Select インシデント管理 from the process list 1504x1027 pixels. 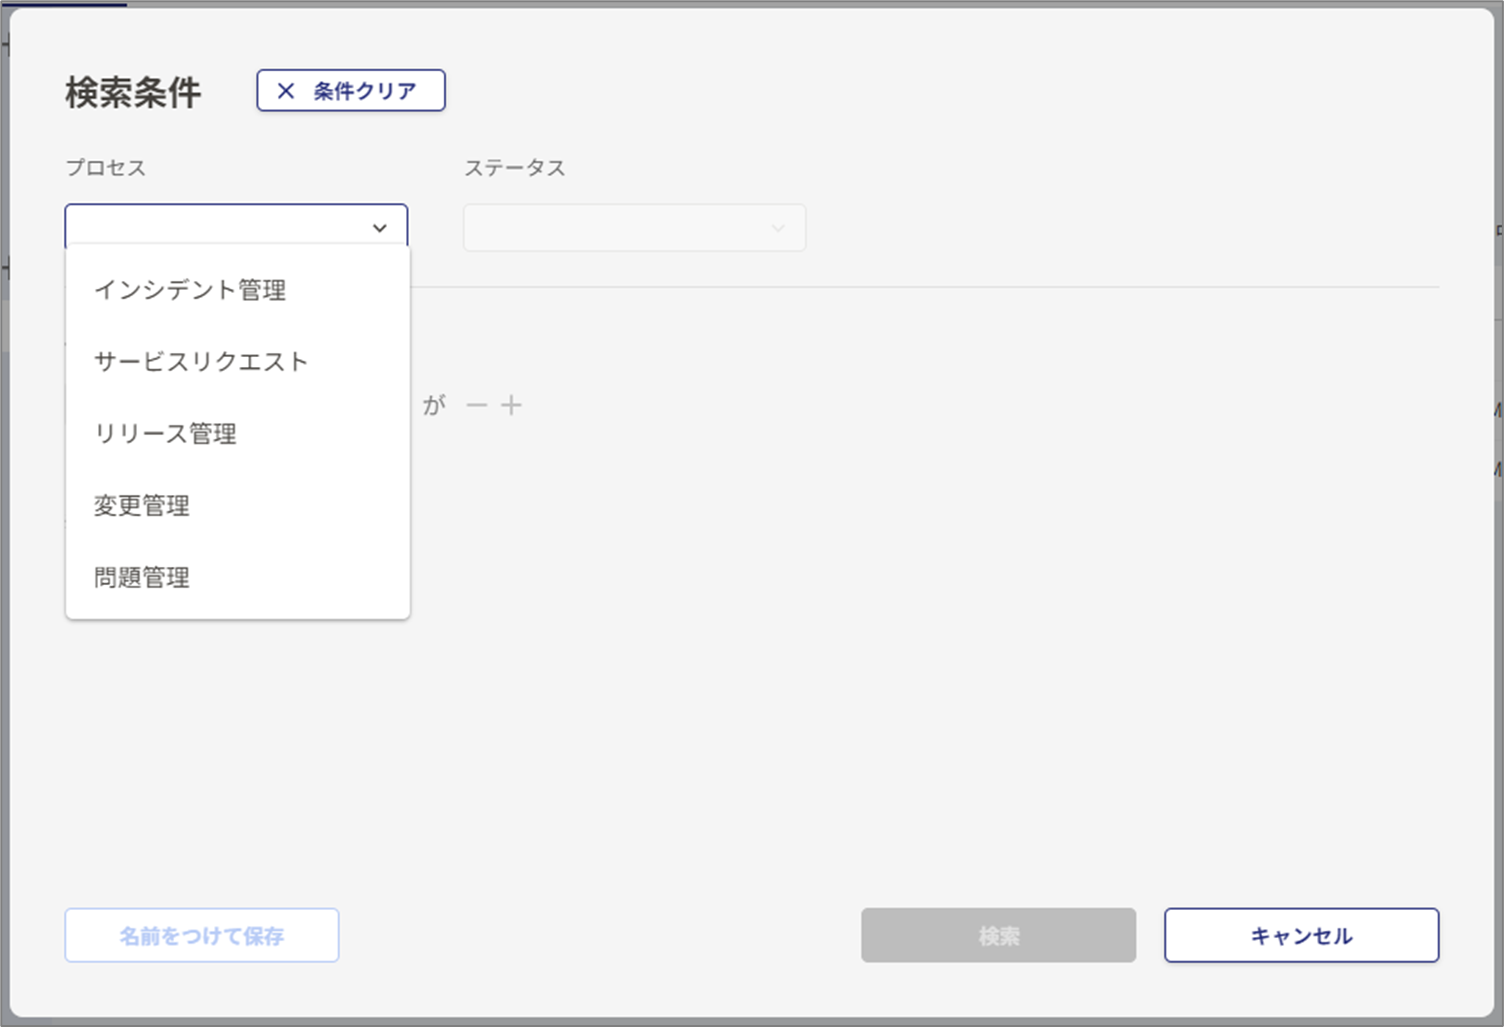point(189,290)
